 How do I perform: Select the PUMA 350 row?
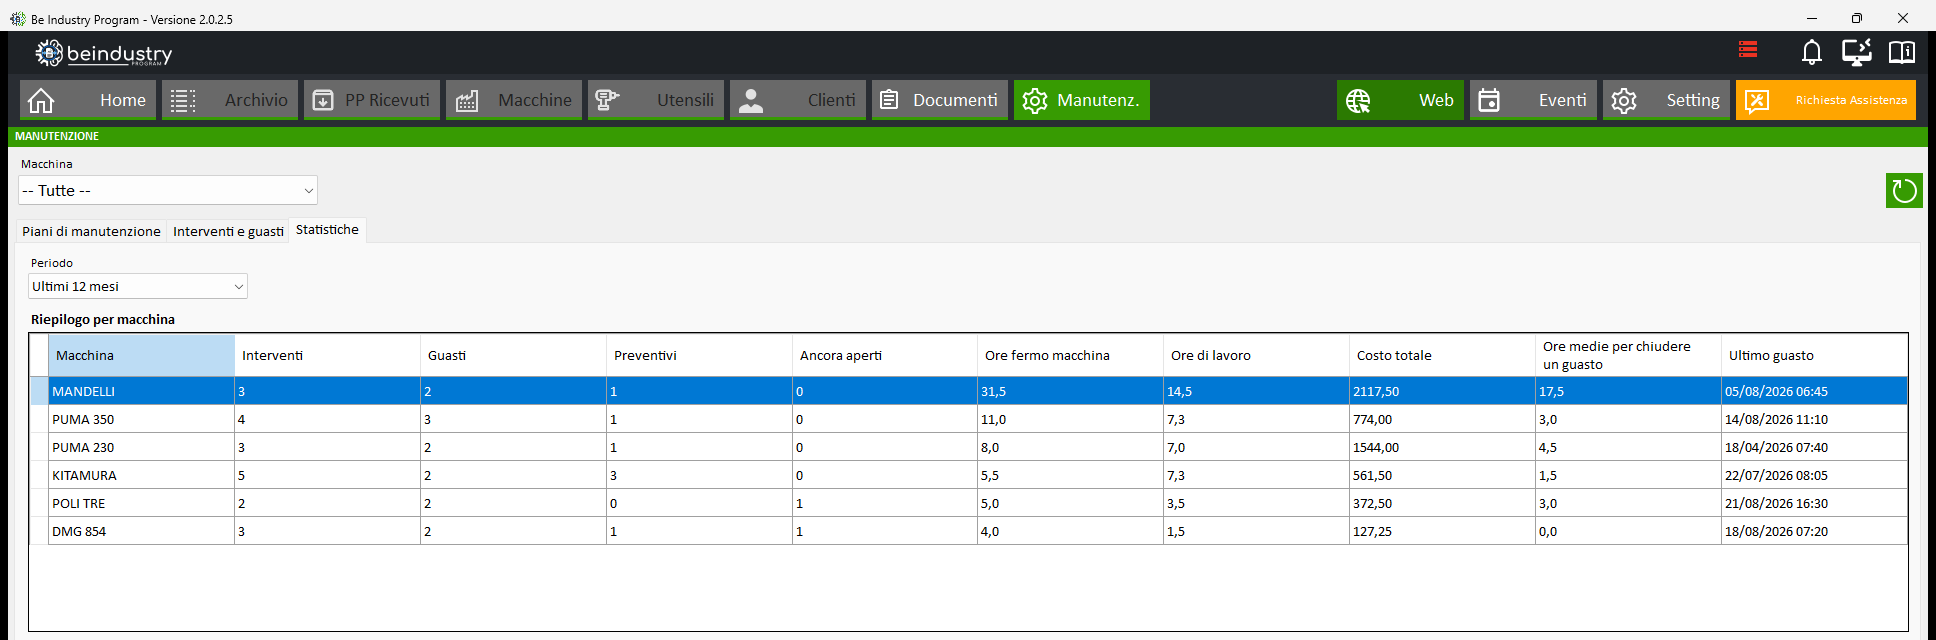968,419
